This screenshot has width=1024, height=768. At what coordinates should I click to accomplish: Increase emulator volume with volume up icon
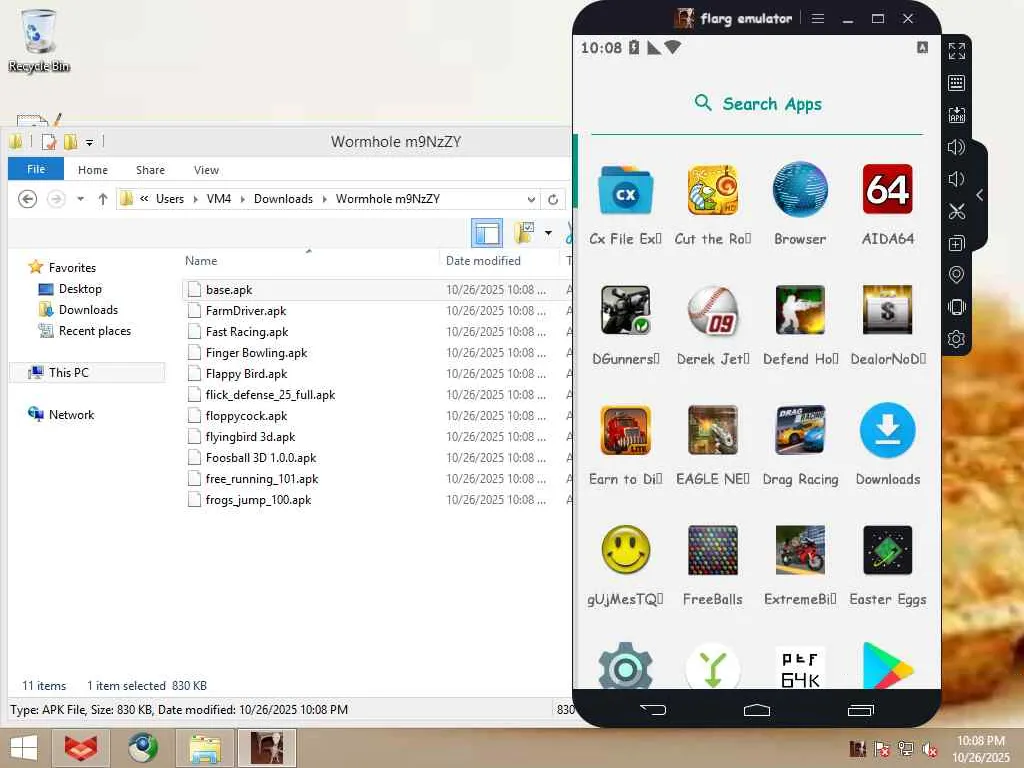(x=957, y=147)
